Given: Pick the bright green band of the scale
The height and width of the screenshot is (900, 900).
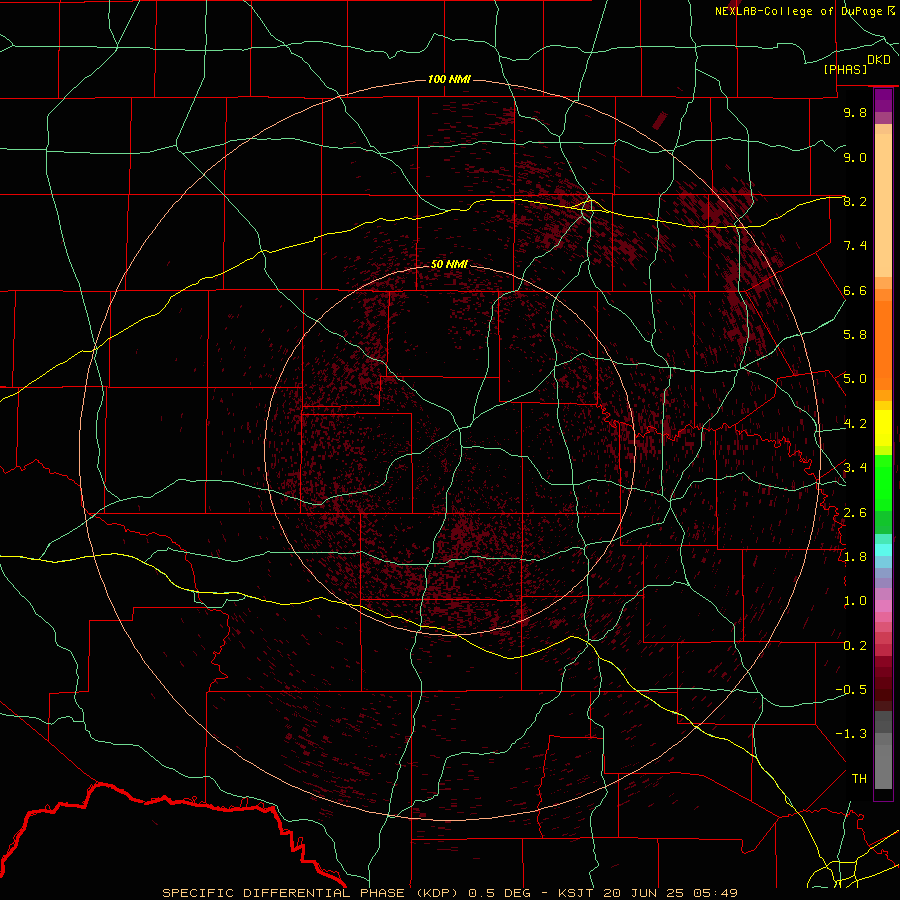Looking at the screenshot, I should (x=883, y=483).
